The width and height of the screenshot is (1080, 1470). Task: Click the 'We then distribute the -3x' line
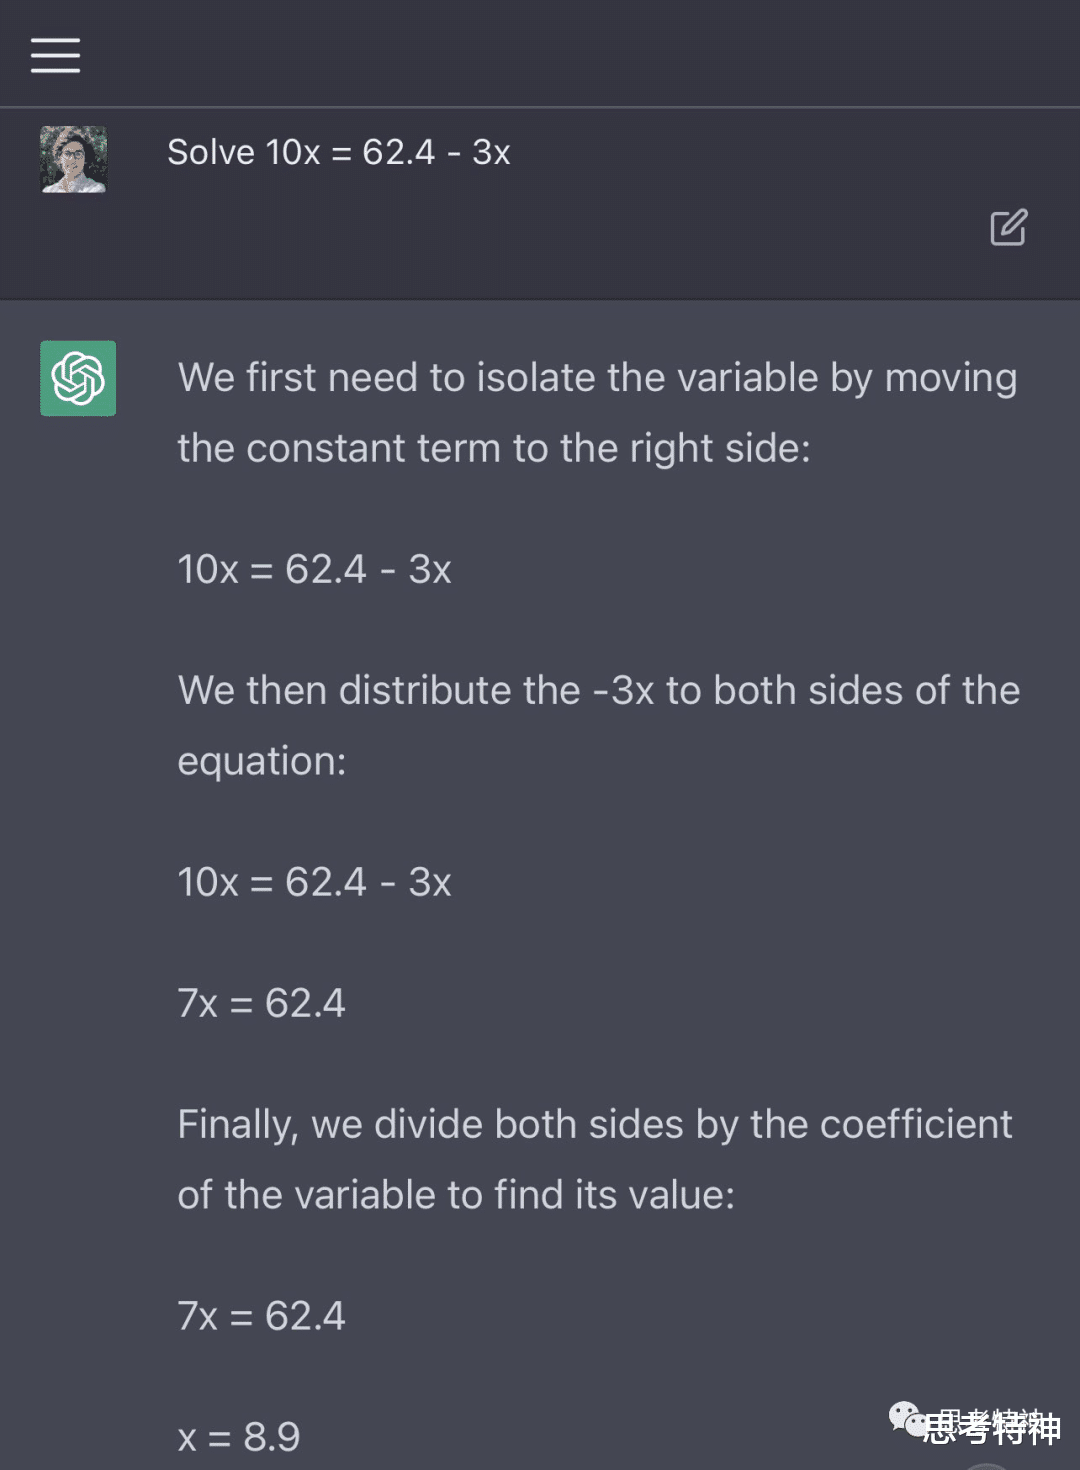pos(598,690)
